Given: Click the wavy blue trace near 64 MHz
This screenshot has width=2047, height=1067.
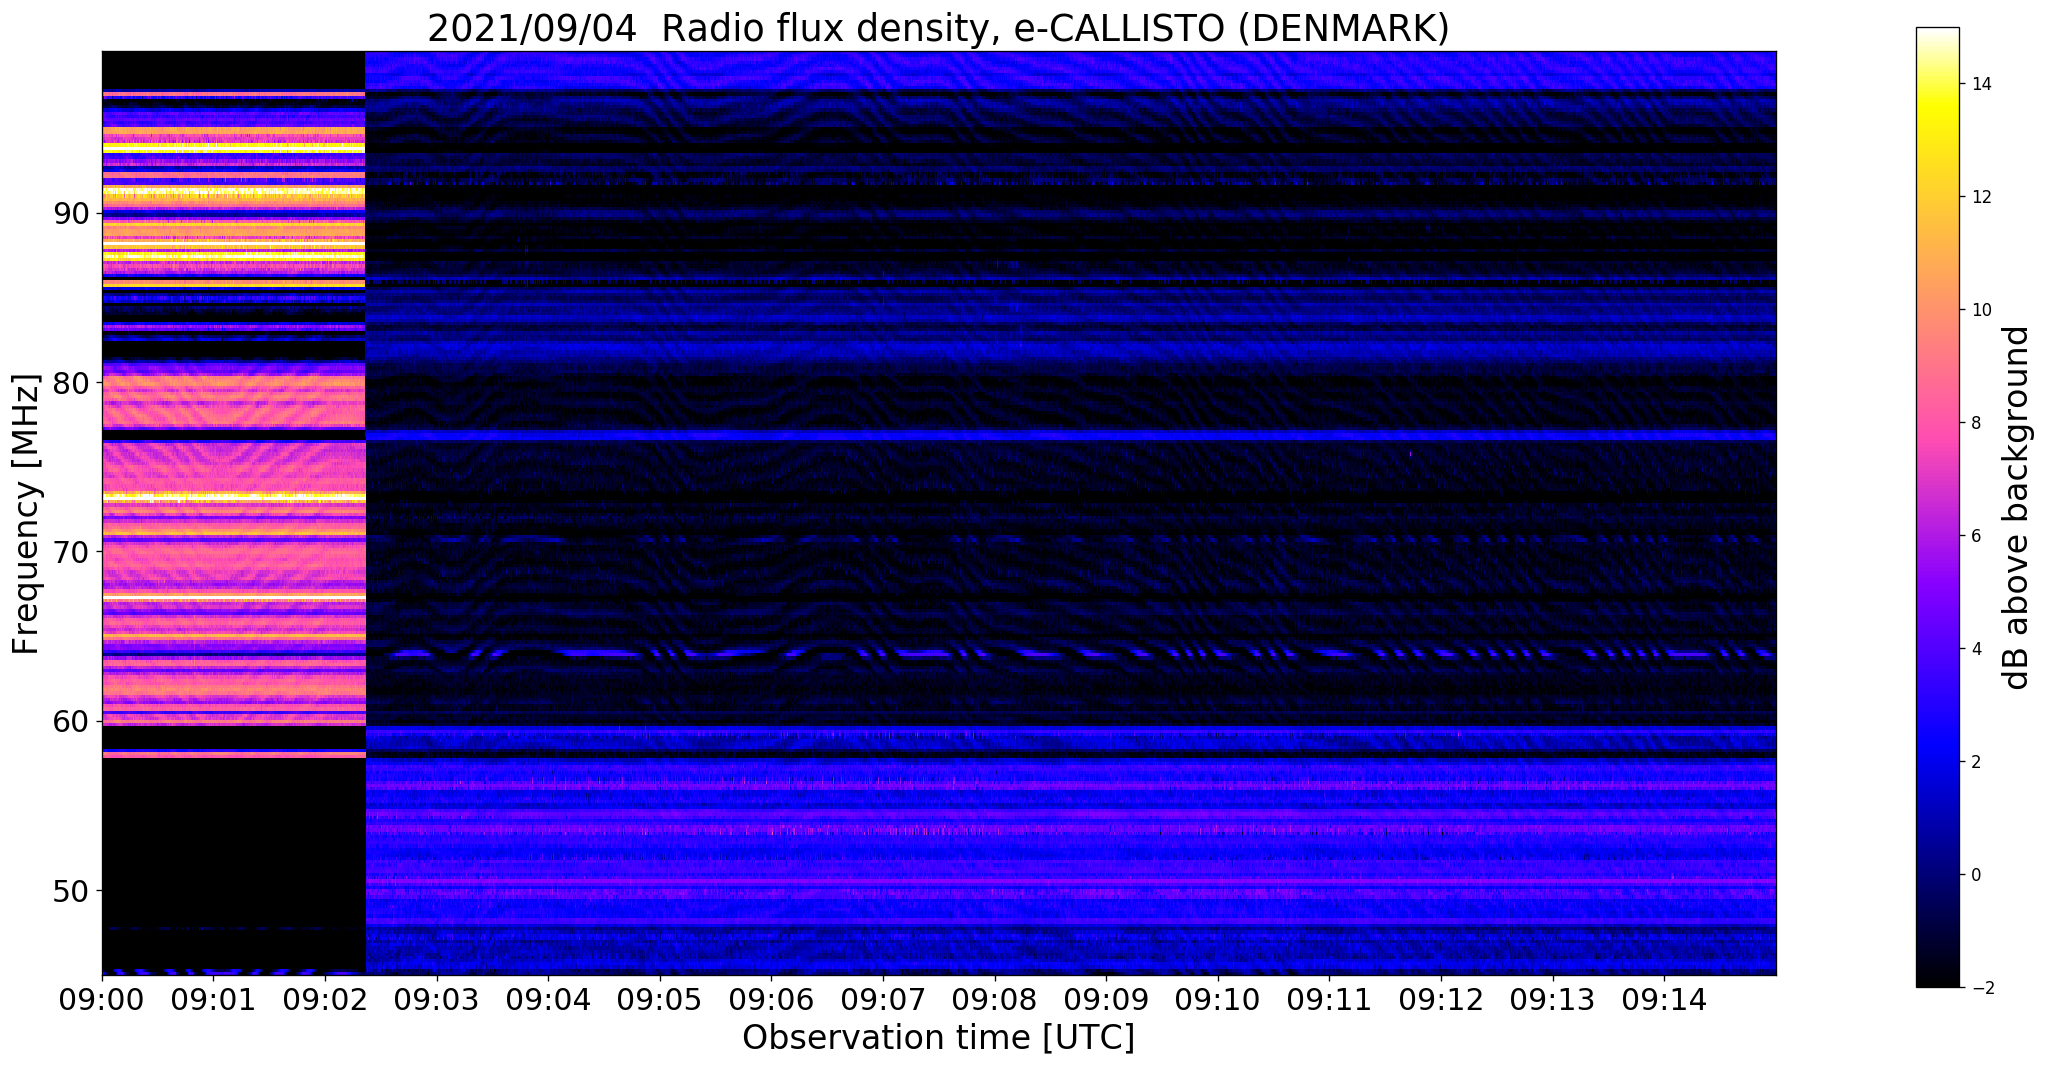Looking at the screenshot, I should [1071, 654].
